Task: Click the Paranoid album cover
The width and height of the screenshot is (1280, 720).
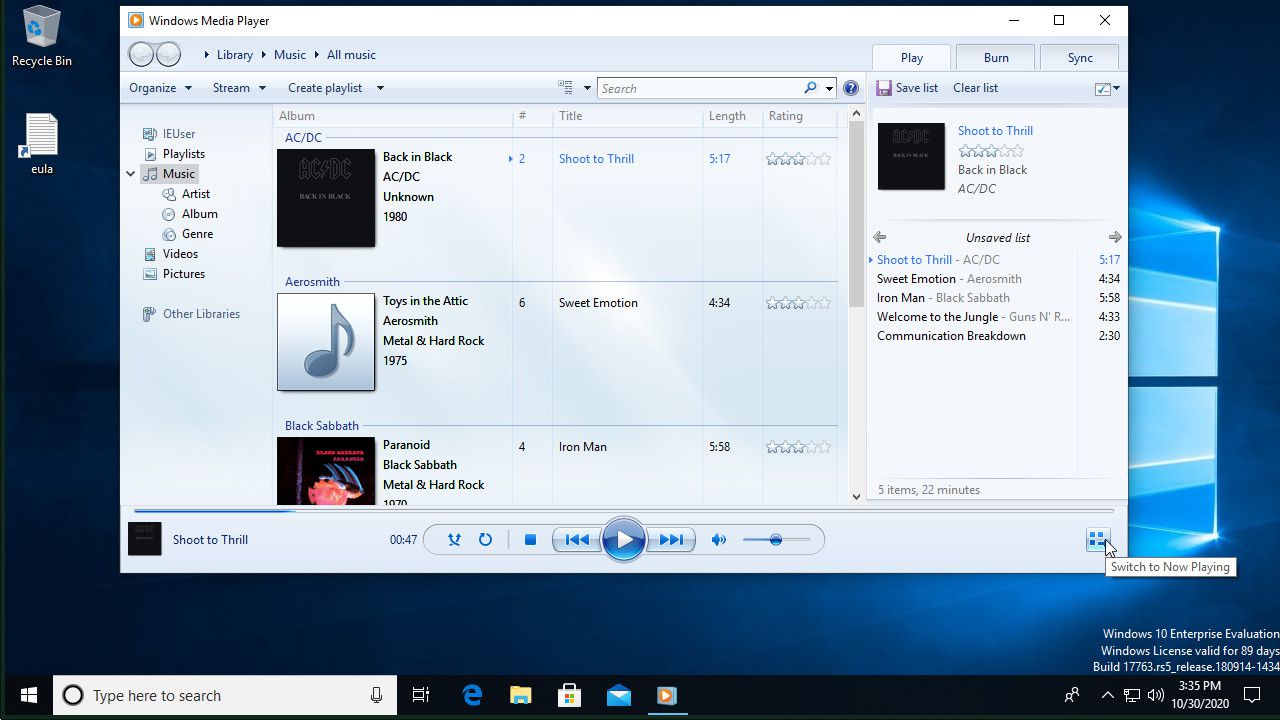Action: (x=326, y=471)
